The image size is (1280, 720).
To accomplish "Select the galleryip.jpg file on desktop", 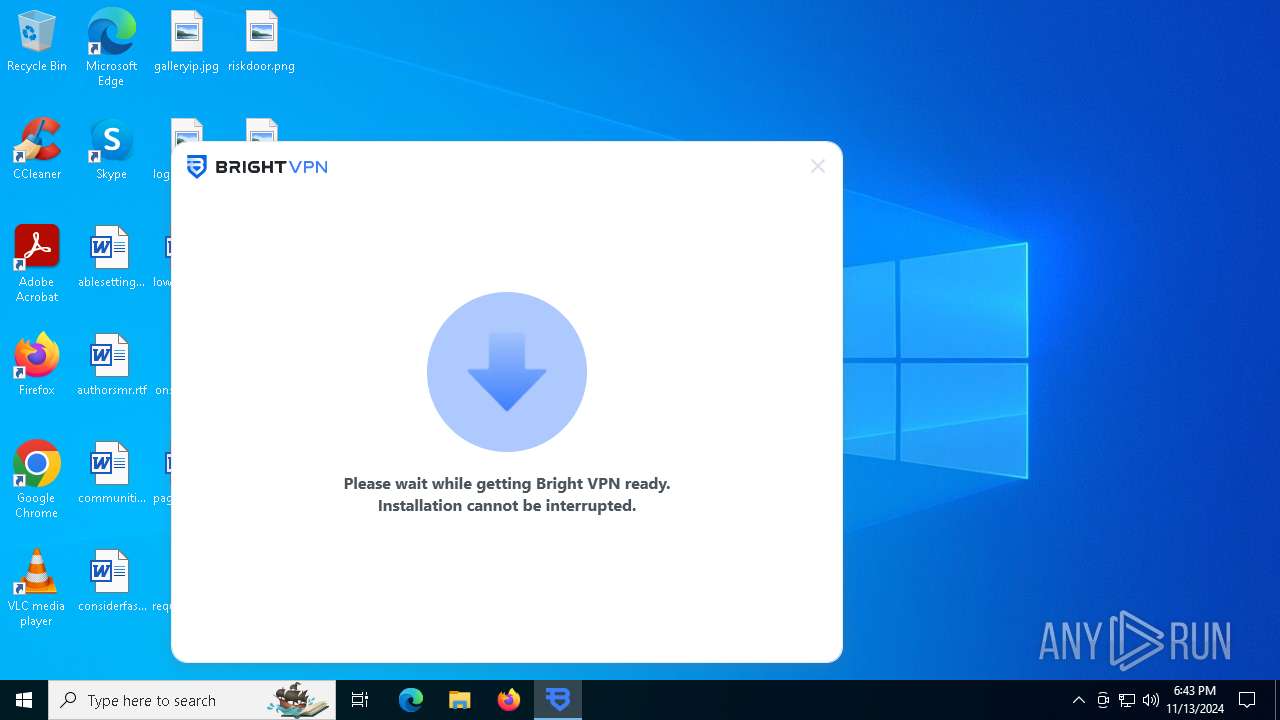I will coord(186,42).
